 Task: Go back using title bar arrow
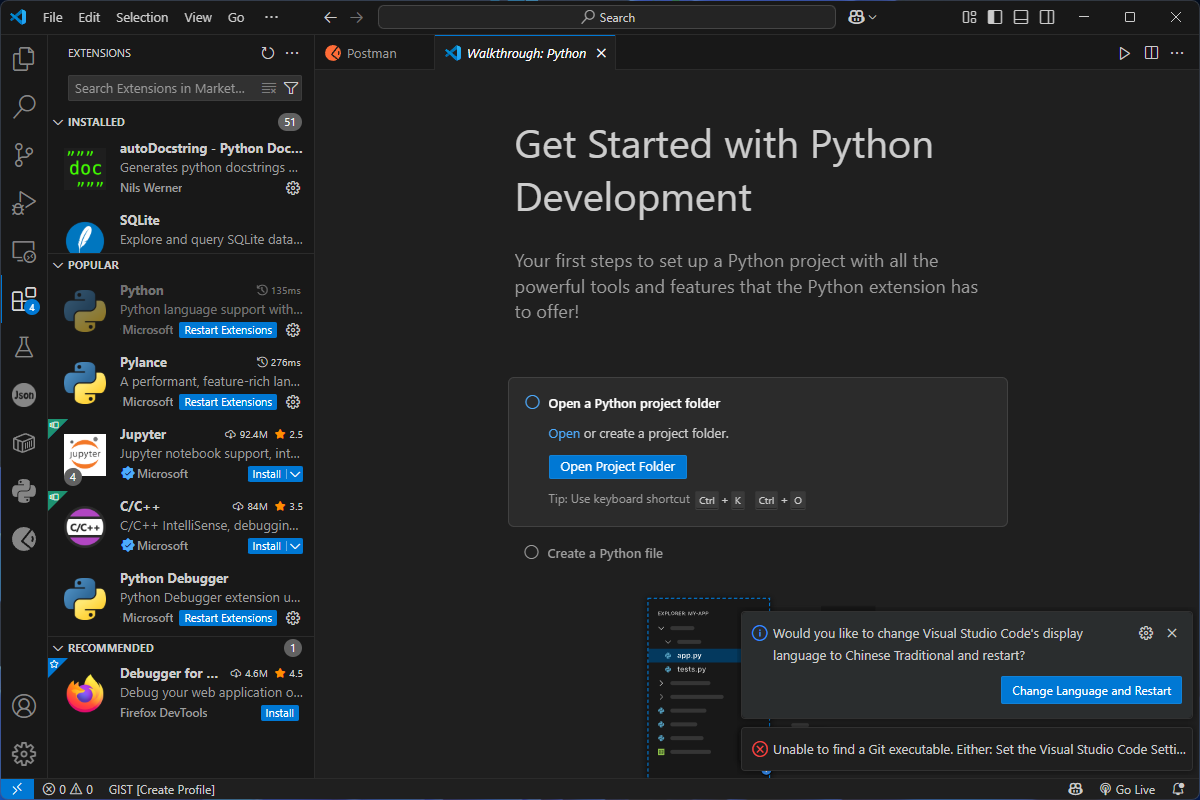pos(331,17)
